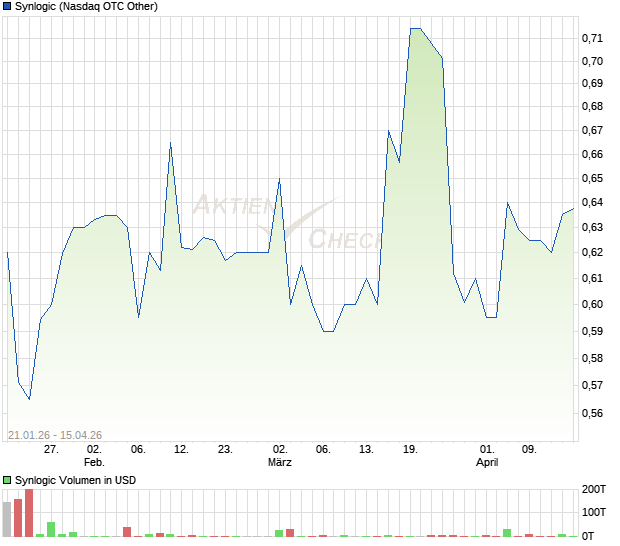The height and width of the screenshot is (546, 620).
Task: Click the Synlogic (Nasdaq OTC Other) title
Action: click(x=86, y=6)
